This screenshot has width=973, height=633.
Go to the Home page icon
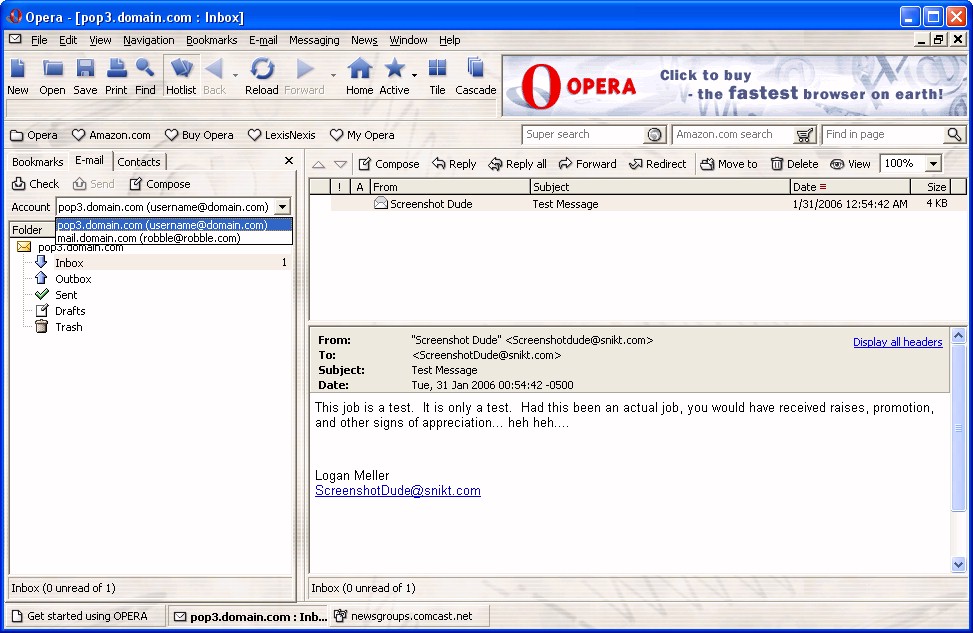(x=360, y=69)
